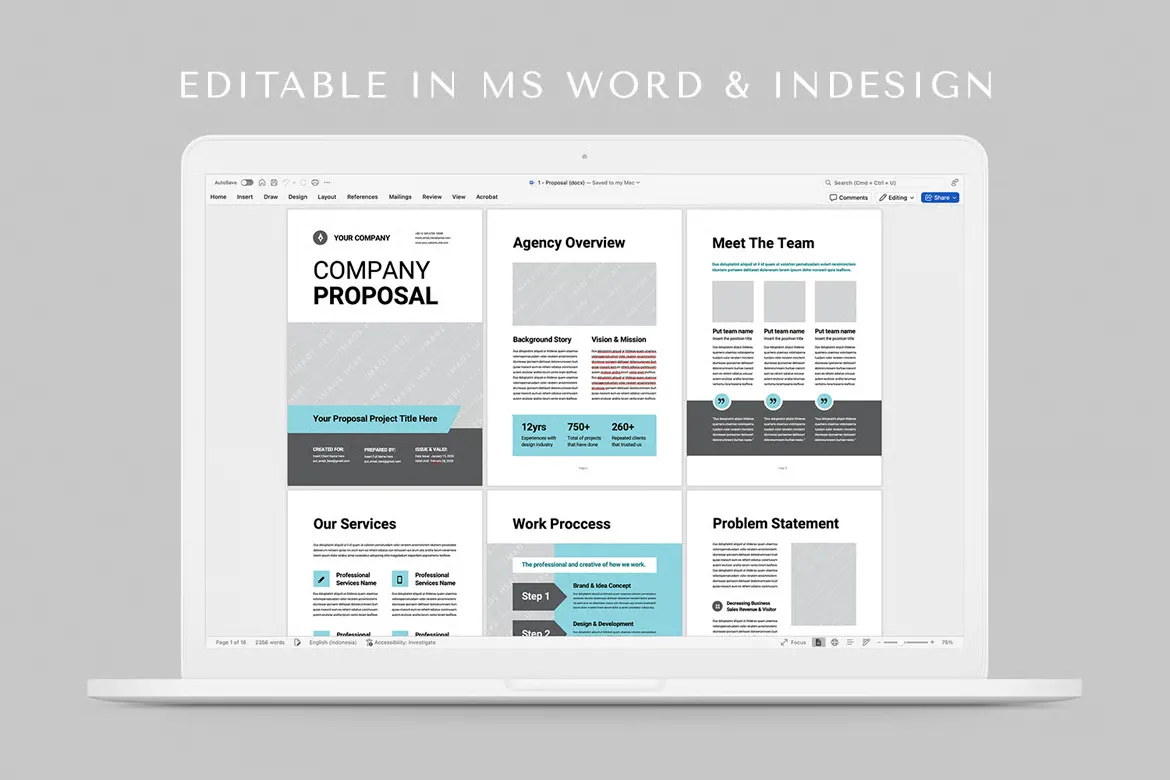Click the Undo arrow icon
Image resolution: width=1170 pixels, height=780 pixels.
click(285, 182)
